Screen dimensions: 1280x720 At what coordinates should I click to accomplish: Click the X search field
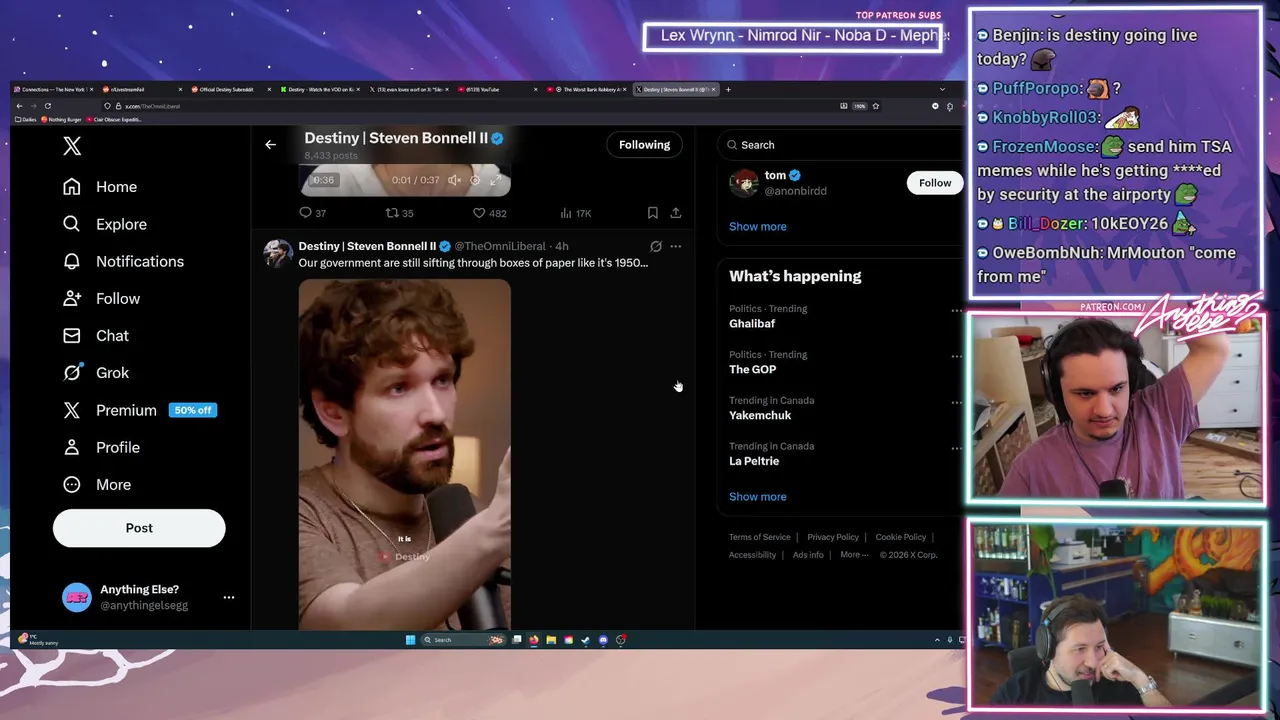(840, 145)
